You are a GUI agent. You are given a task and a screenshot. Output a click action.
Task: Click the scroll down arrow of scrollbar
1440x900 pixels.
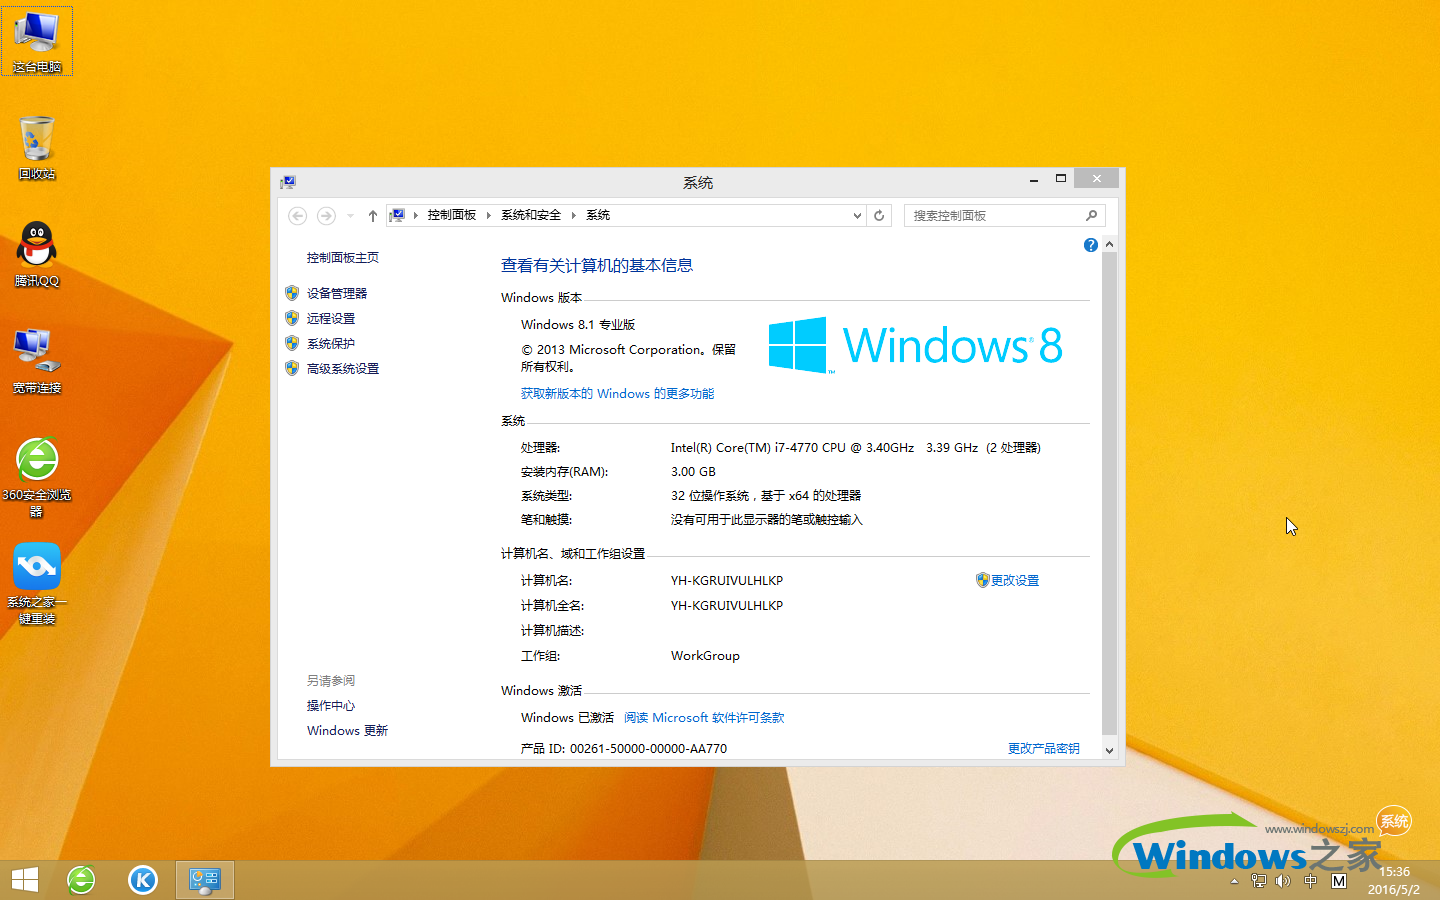click(x=1109, y=750)
